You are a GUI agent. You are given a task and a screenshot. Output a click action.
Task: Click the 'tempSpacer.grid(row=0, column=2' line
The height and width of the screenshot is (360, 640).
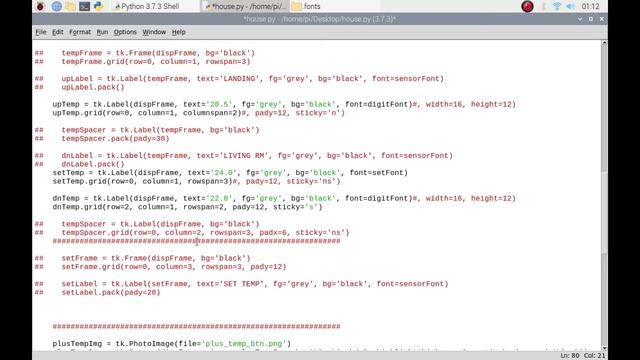coord(192,233)
